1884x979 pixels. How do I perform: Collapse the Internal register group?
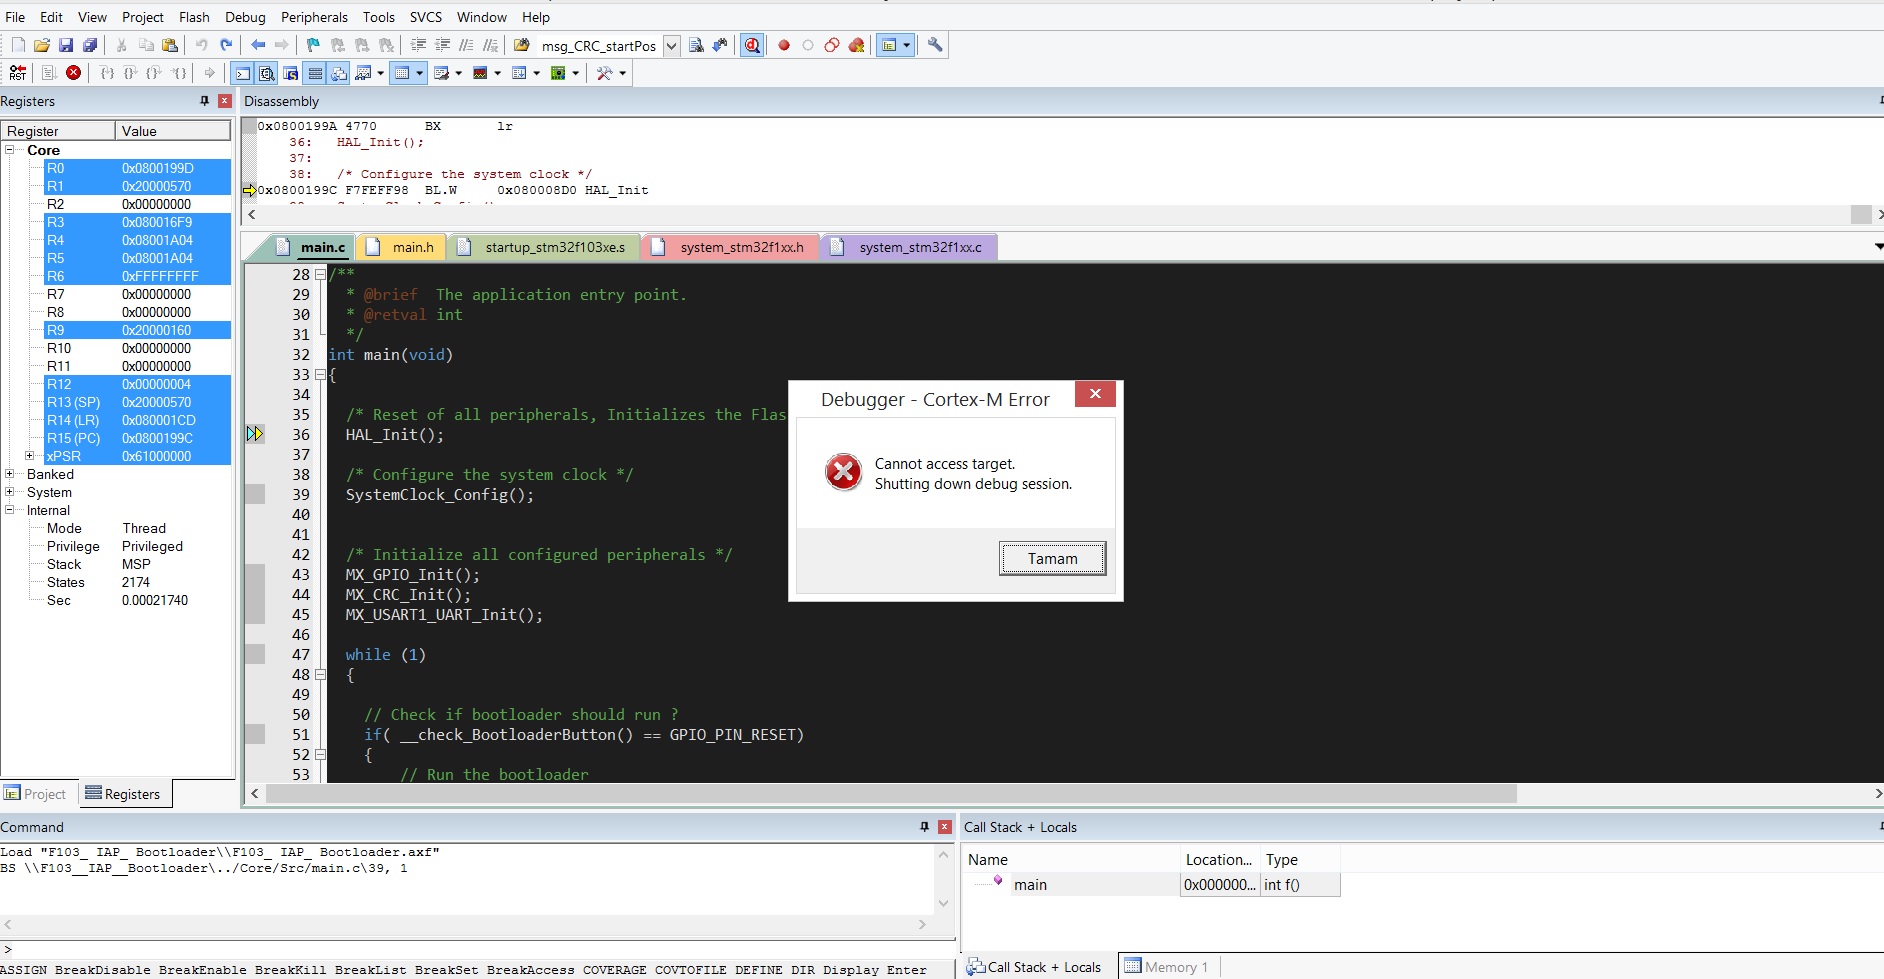pos(9,510)
